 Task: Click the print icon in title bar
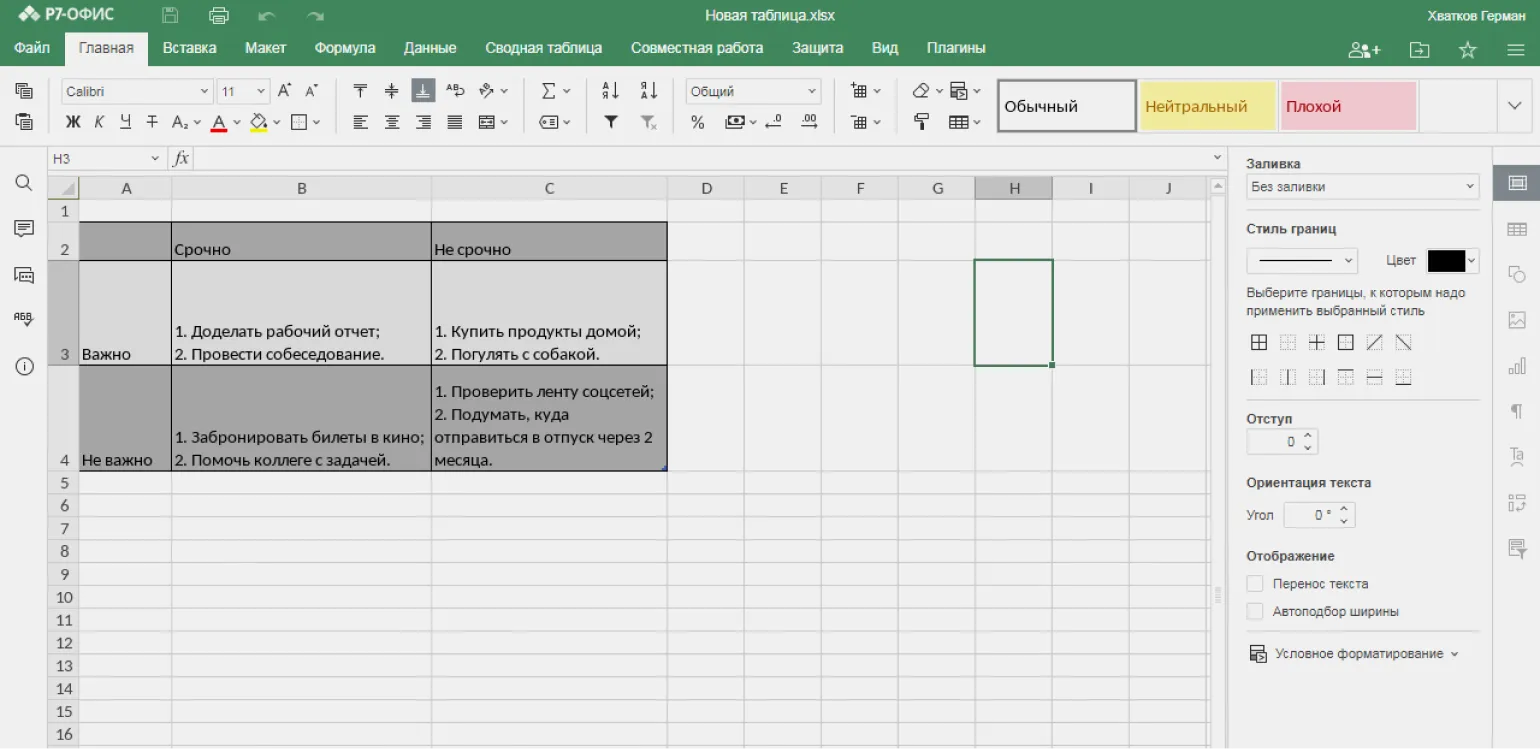click(218, 15)
